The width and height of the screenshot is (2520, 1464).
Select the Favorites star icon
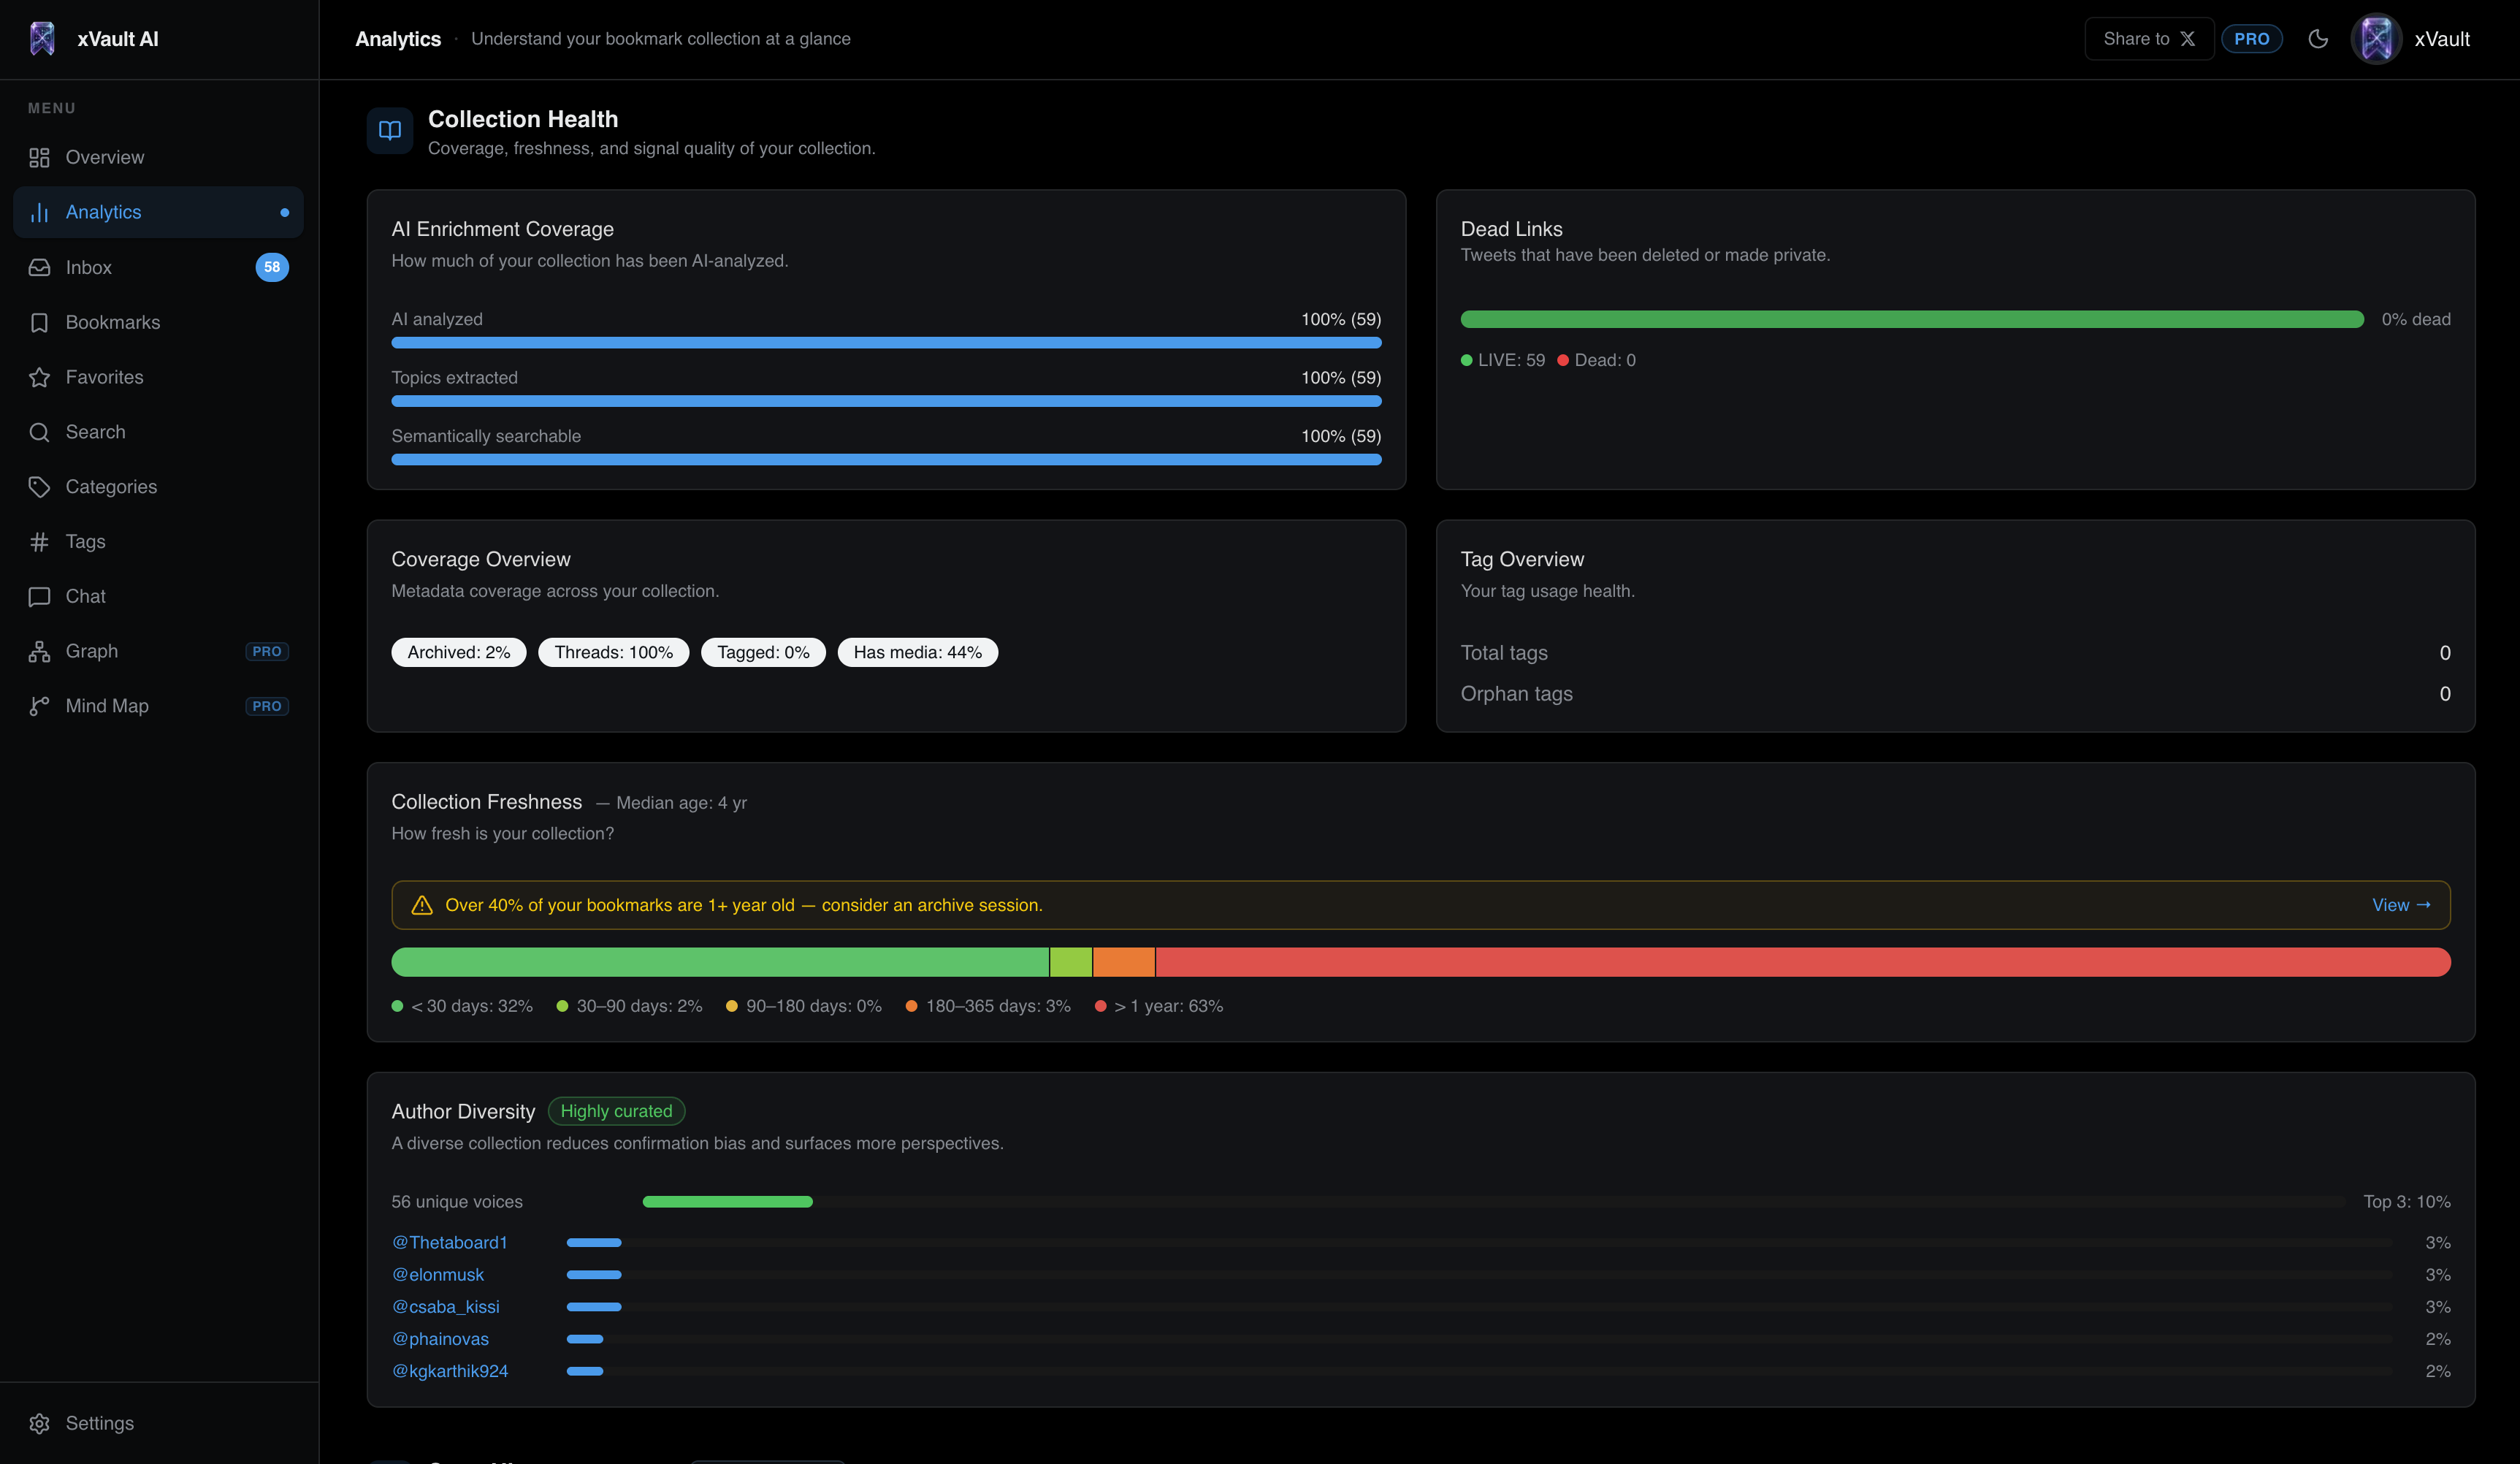click(x=39, y=377)
